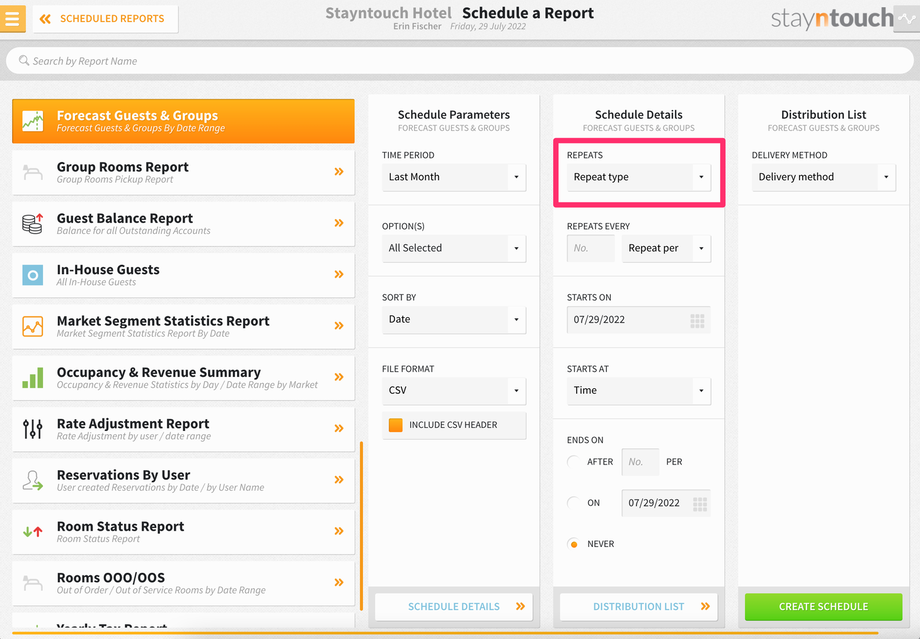Click the report list orange scrollbar
The height and width of the screenshot is (639, 920).
coord(361,526)
